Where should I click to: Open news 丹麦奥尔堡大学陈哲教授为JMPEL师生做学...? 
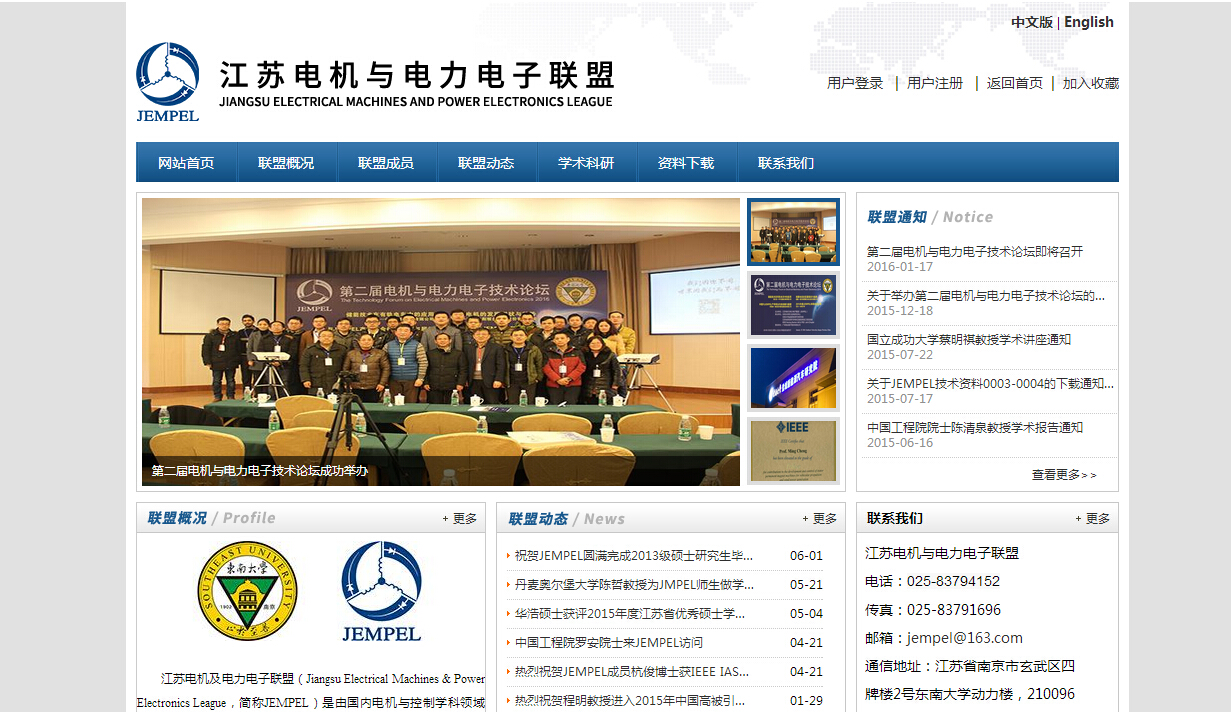634,585
